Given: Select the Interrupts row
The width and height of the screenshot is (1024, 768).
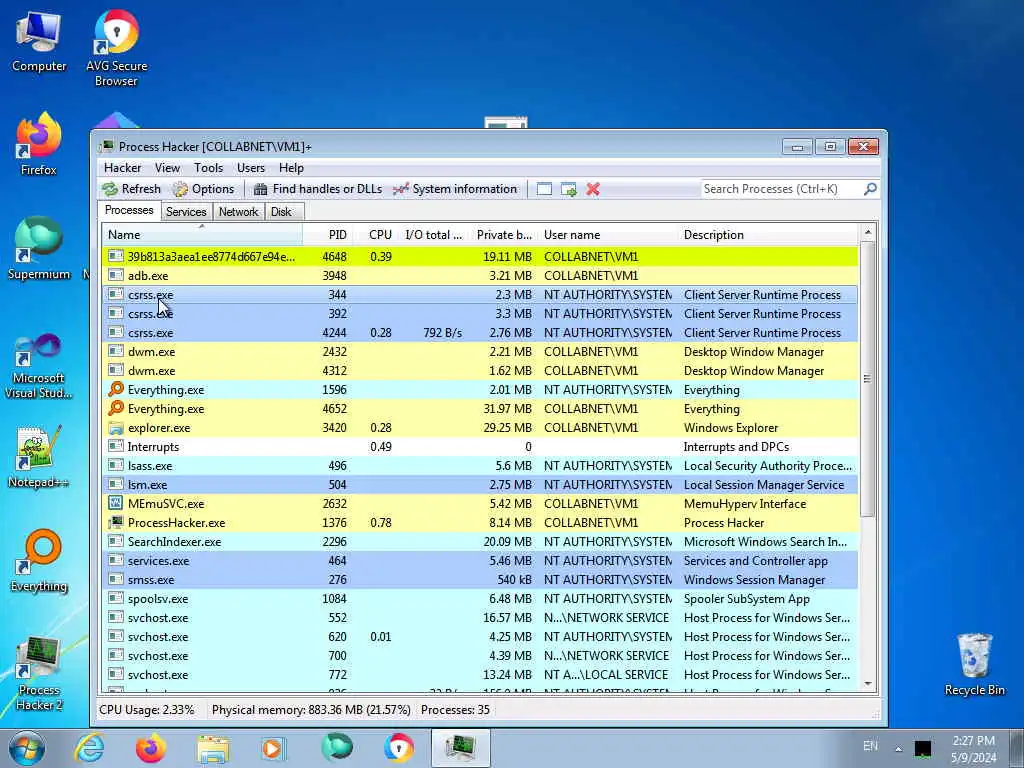Looking at the screenshot, I should pyautogui.click(x=480, y=447).
